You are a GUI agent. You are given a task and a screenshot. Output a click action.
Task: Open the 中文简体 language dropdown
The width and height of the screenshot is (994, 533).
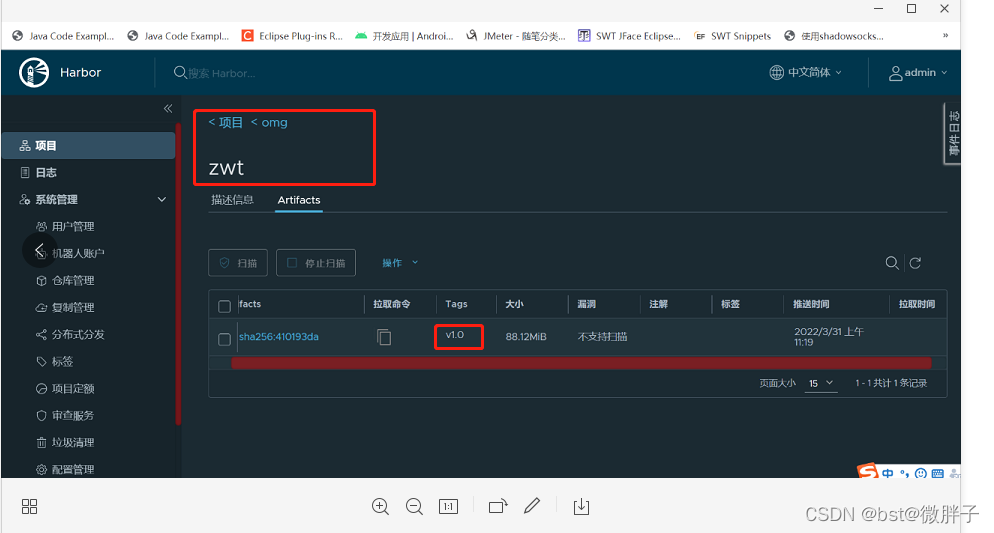point(806,72)
